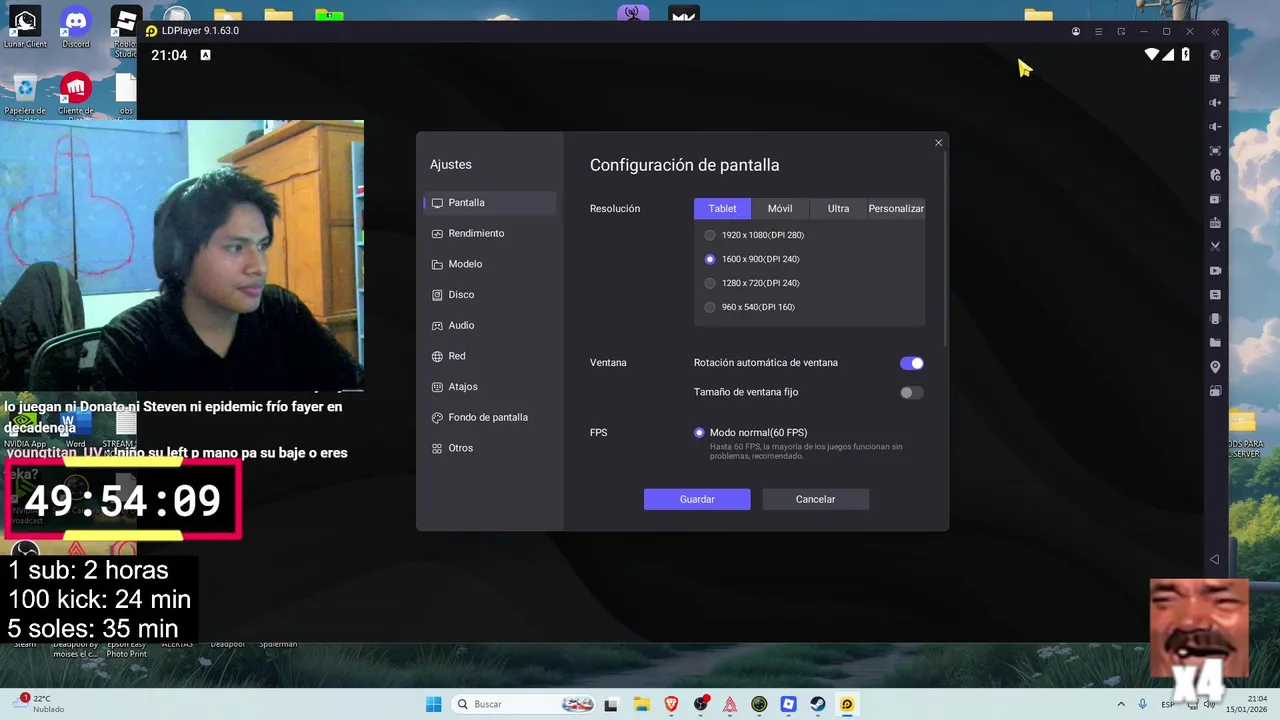Click Roblox icon on the taskbar
Image resolution: width=1280 pixels, height=720 pixels.
tap(788, 704)
